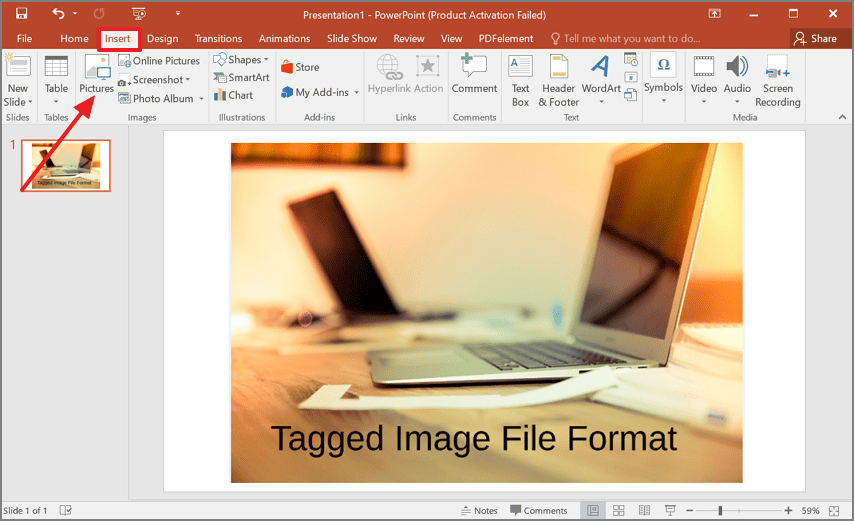Insert Object icon in Text group
The height and width of the screenshot is (521, 854).
pos(631,95)
